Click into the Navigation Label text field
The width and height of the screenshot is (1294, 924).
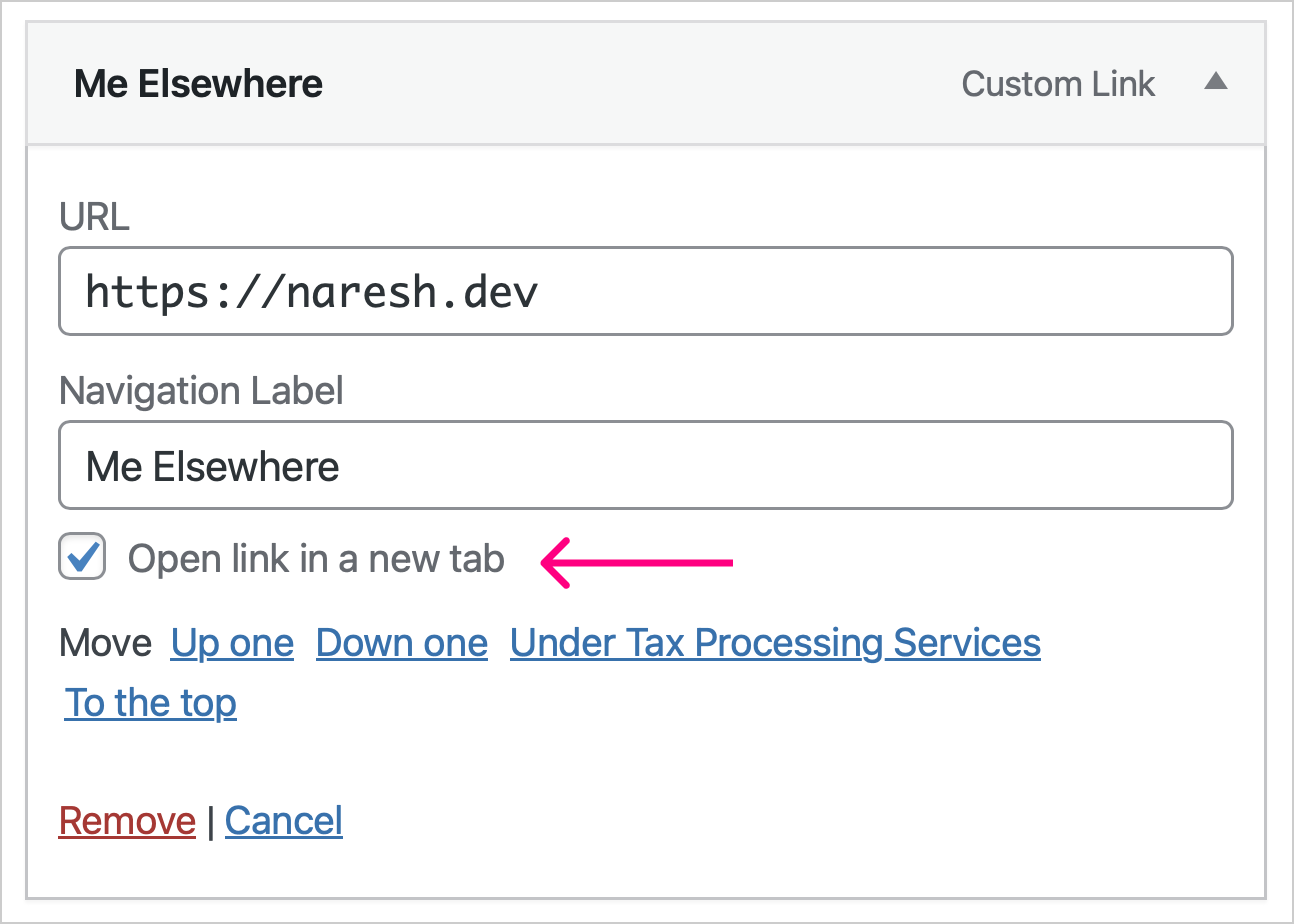tap(646, 465)
